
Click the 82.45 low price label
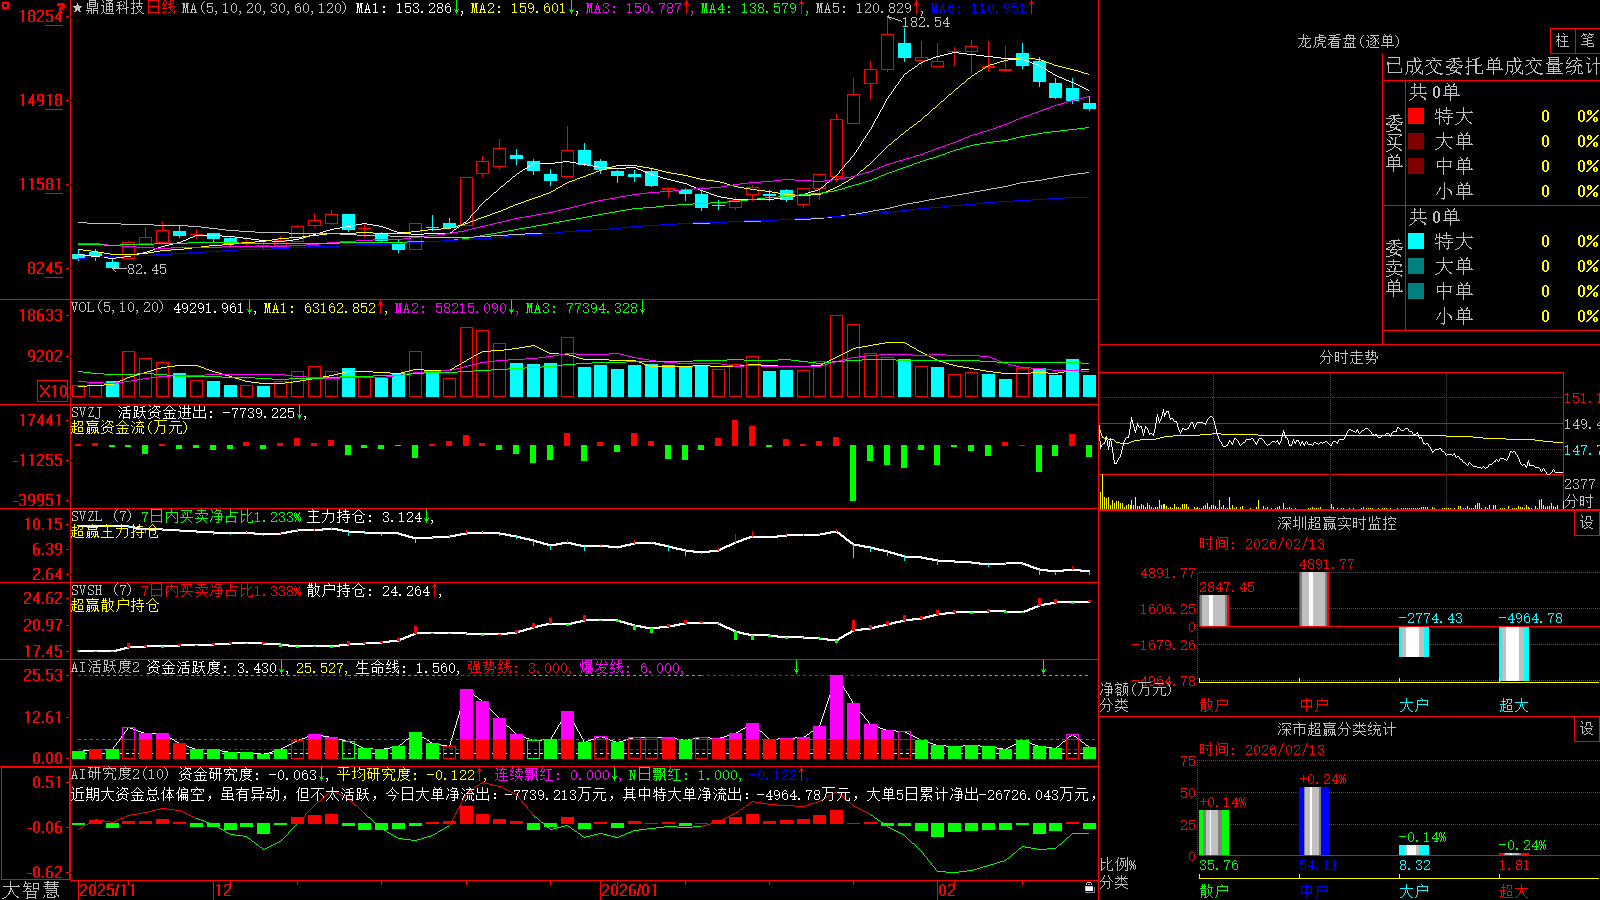[147, 269]
